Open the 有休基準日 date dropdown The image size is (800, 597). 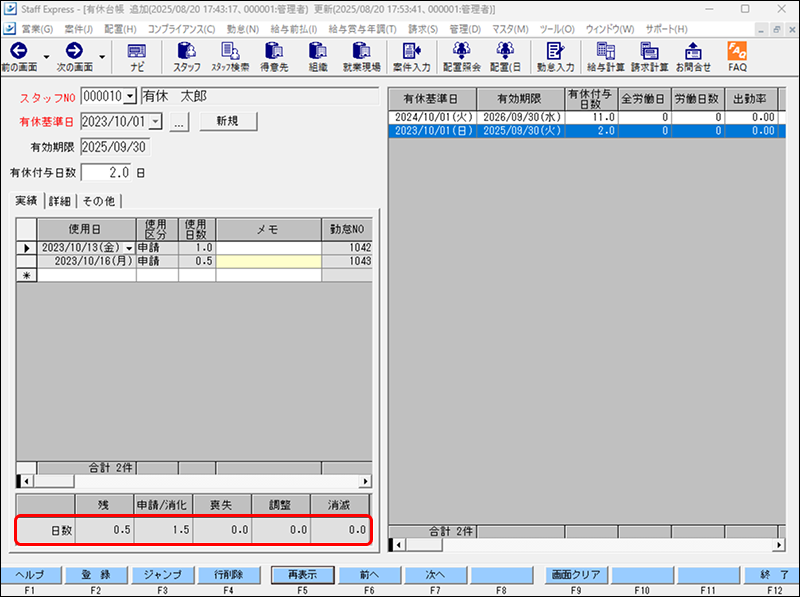[156, 121]
